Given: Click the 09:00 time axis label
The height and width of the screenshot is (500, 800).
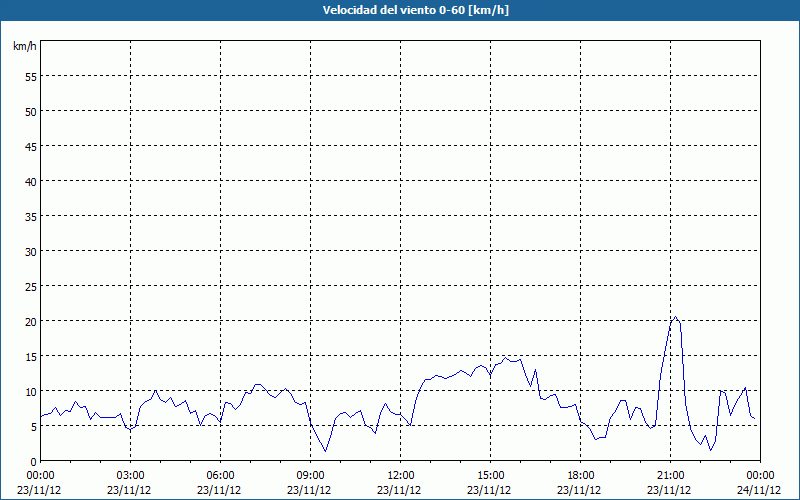Looking at the screenshot, I should coord(310,476).
